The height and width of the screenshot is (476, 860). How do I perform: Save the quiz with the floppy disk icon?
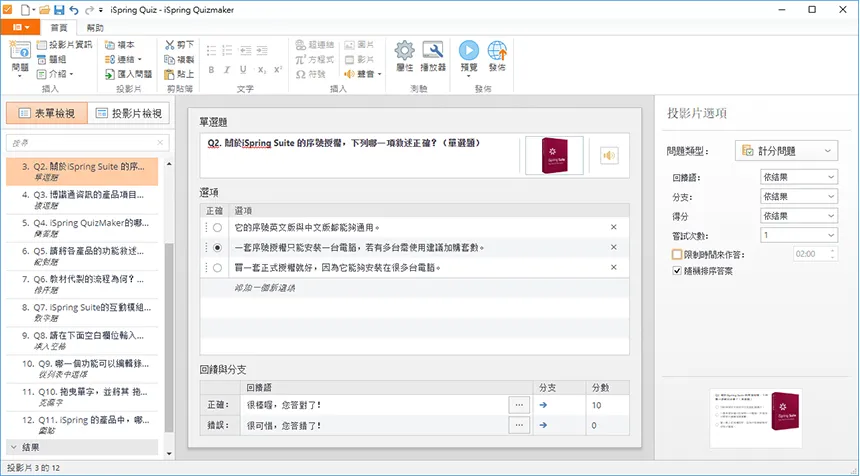[x=59, y=10]
